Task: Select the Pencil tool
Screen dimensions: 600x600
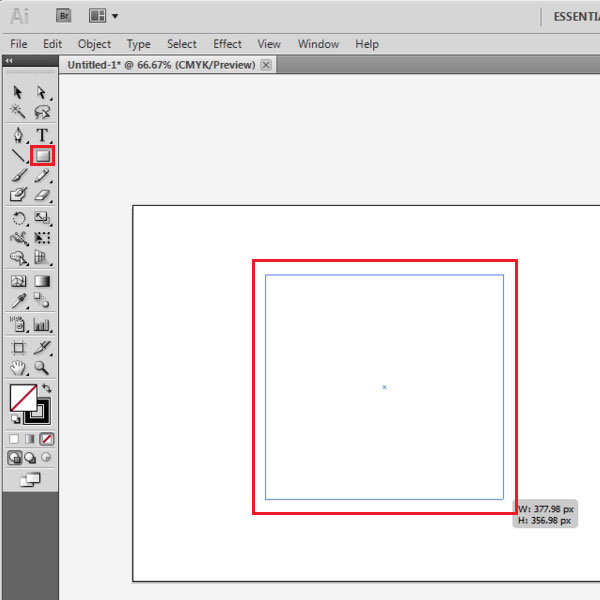Action: (42, 176)
